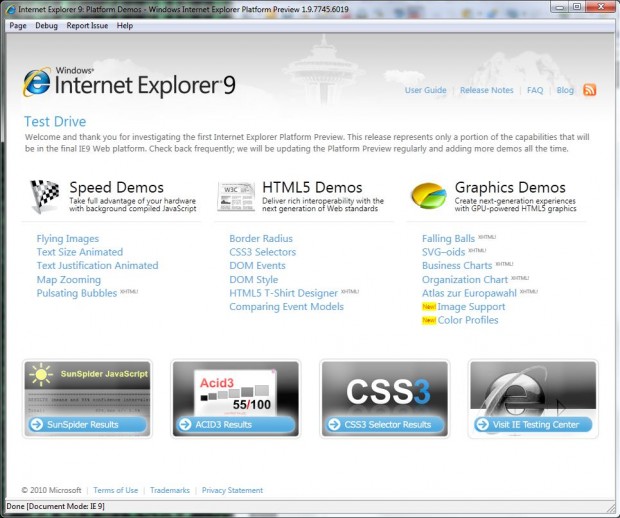This screenshot has width=620, height=518.
Task: Open the DOM Events demo
Action: tap(257, 265)
